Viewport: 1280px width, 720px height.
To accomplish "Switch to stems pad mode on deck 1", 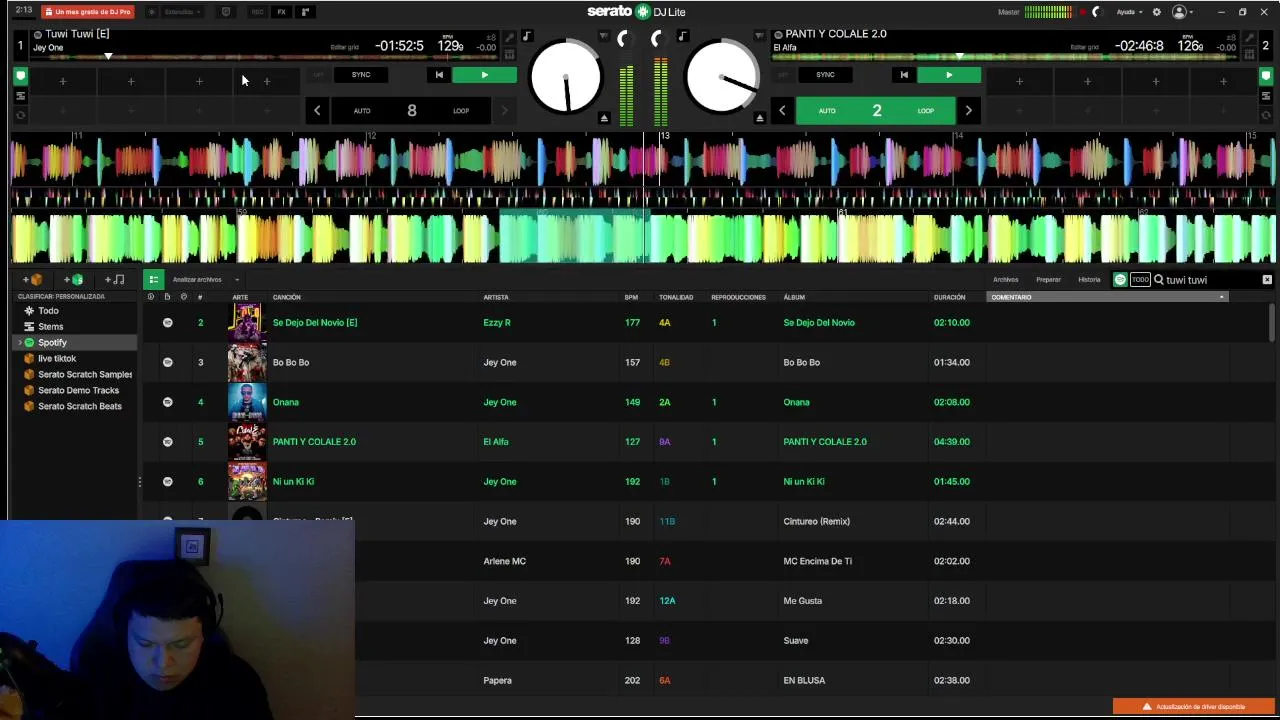I will click(x=20, y=96).
